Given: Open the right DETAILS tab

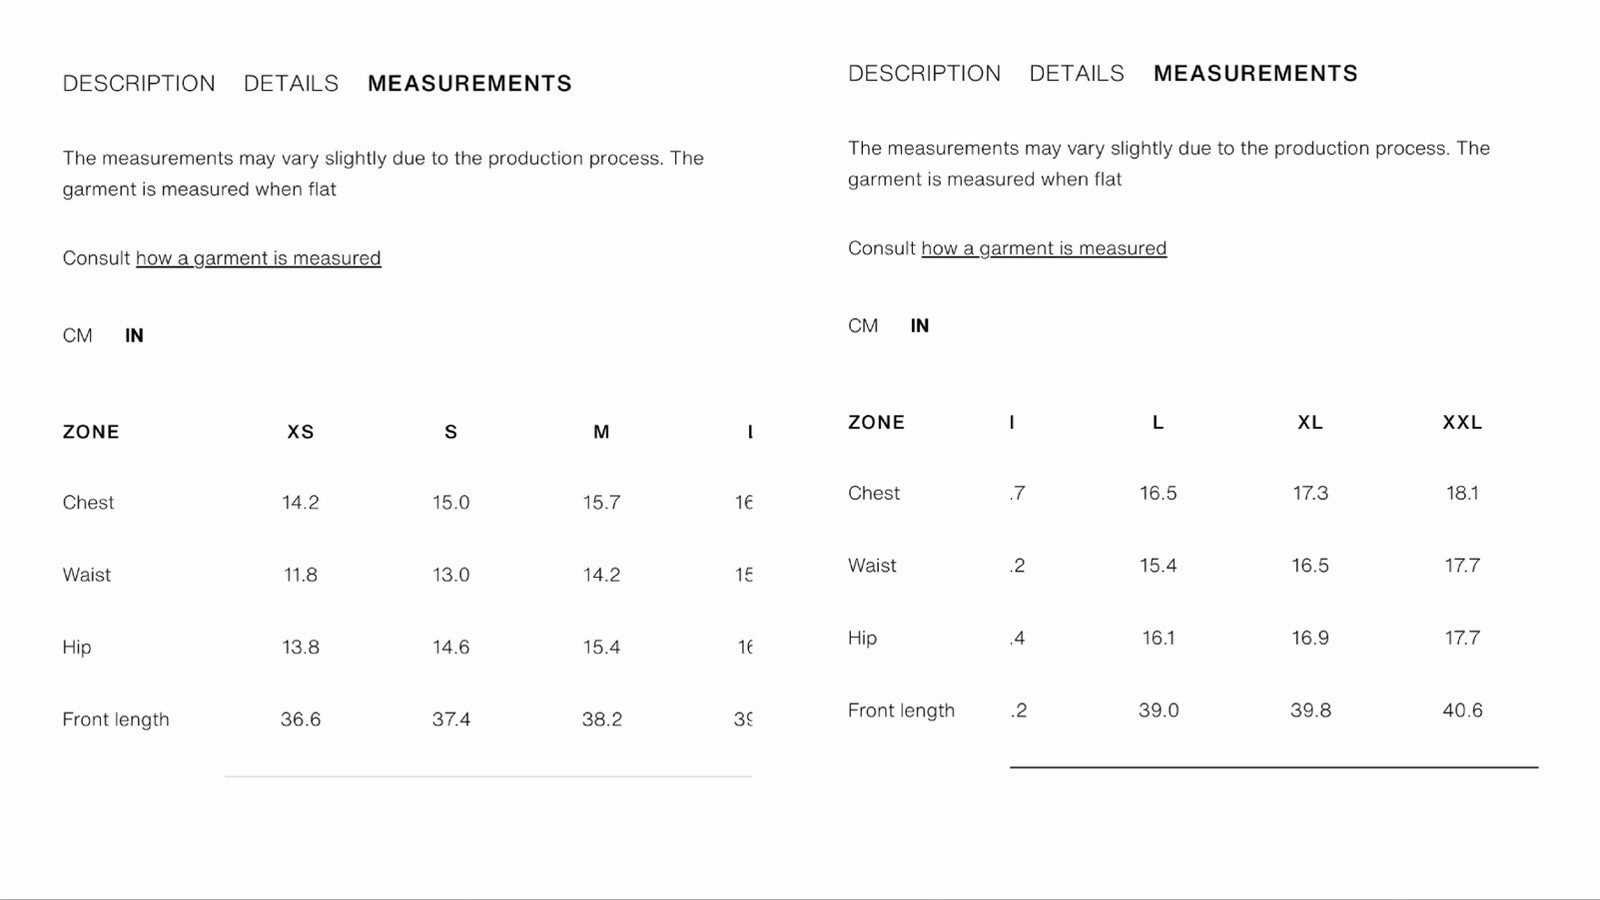Looking at the screenshot, I should coord(1077,73).
